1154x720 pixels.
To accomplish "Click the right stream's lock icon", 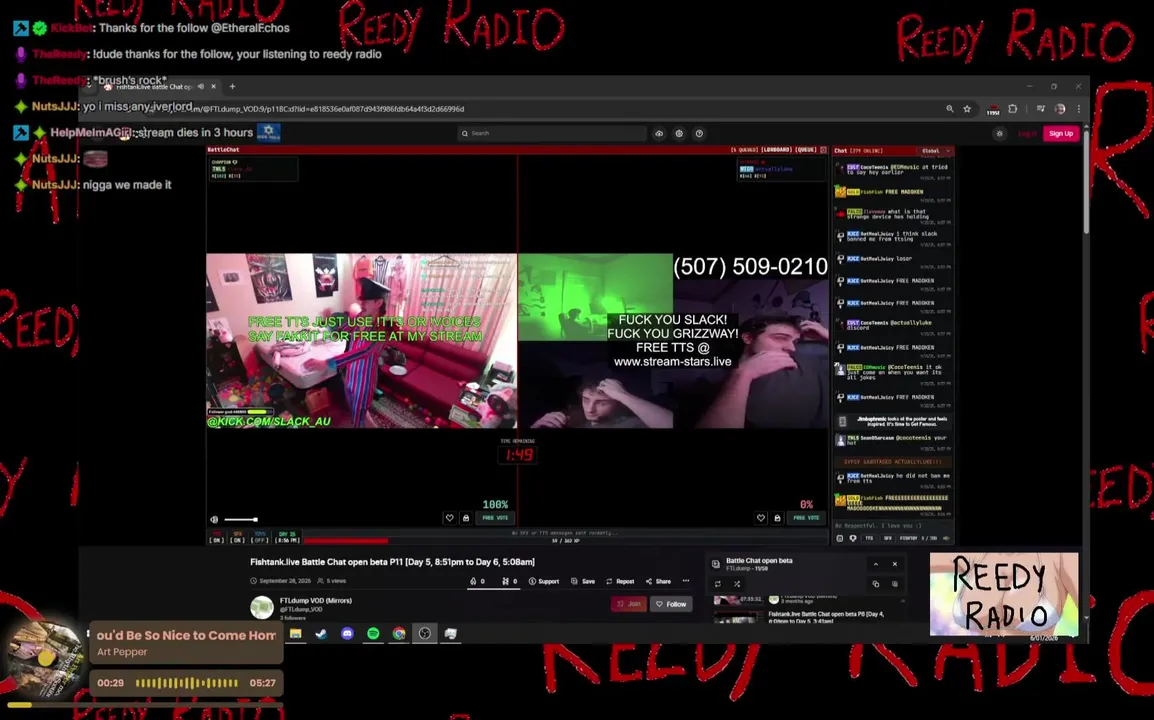I will tap(777, 518).
